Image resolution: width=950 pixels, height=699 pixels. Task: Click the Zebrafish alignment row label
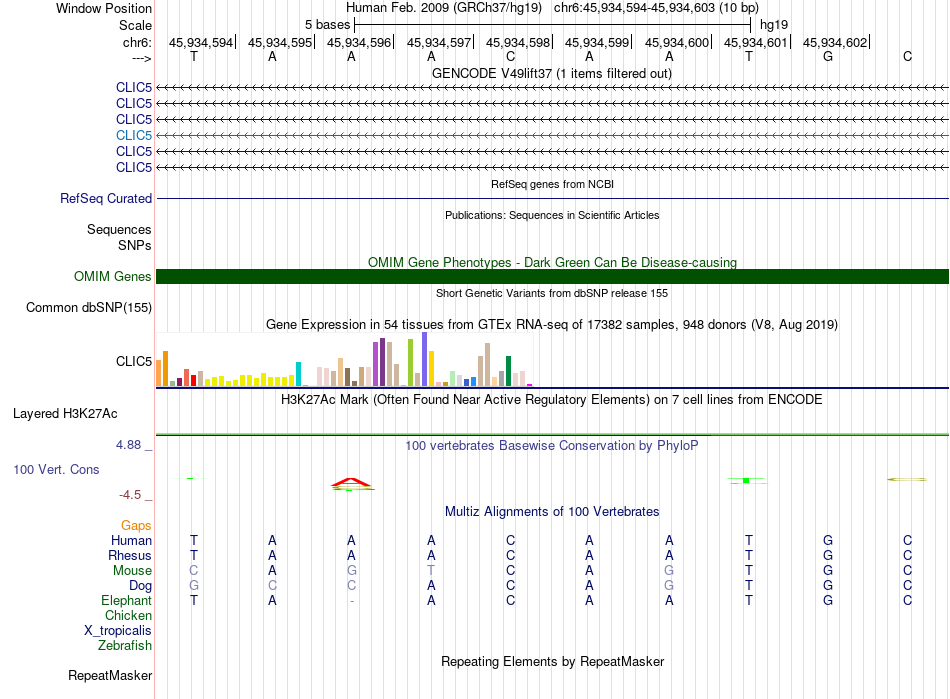coord(124,645)
